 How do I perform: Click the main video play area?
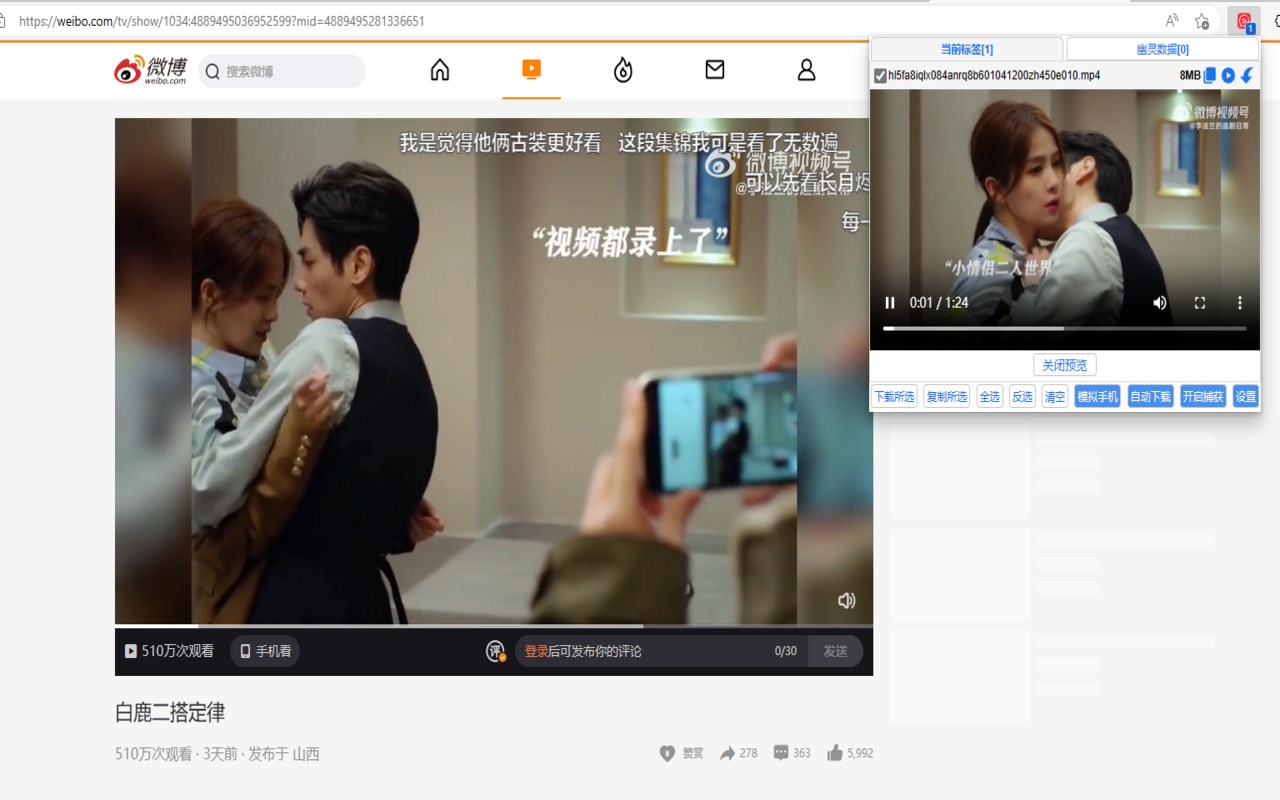(x=494, y=371)
